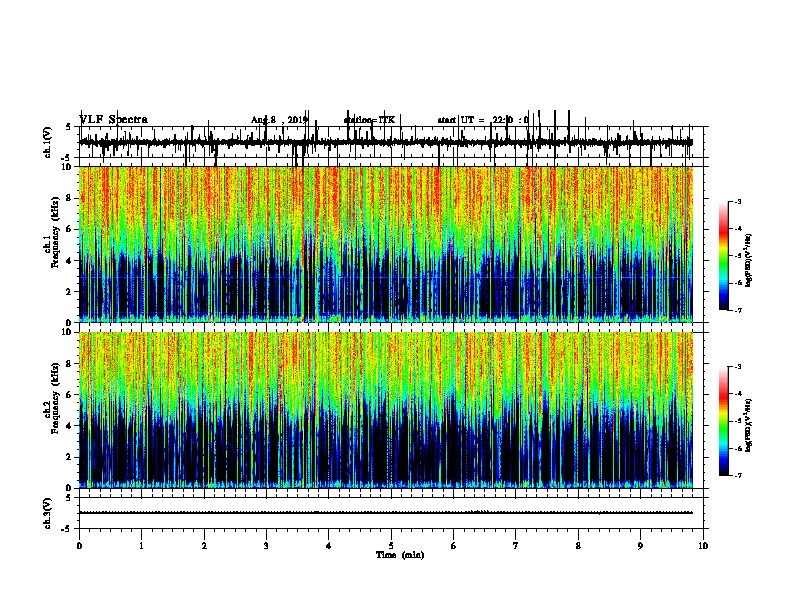Click the ch.2 "Frequency (kHz)" axis label

pos(55,398)
